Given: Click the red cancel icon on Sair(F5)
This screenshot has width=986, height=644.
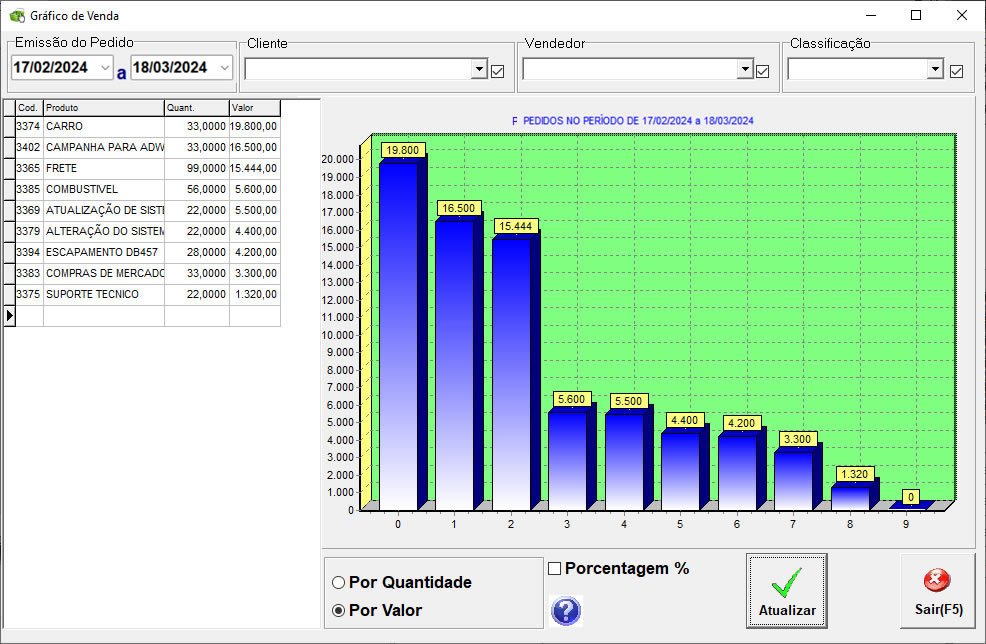Looking at the screenshot, I should [x=936, y=578].
